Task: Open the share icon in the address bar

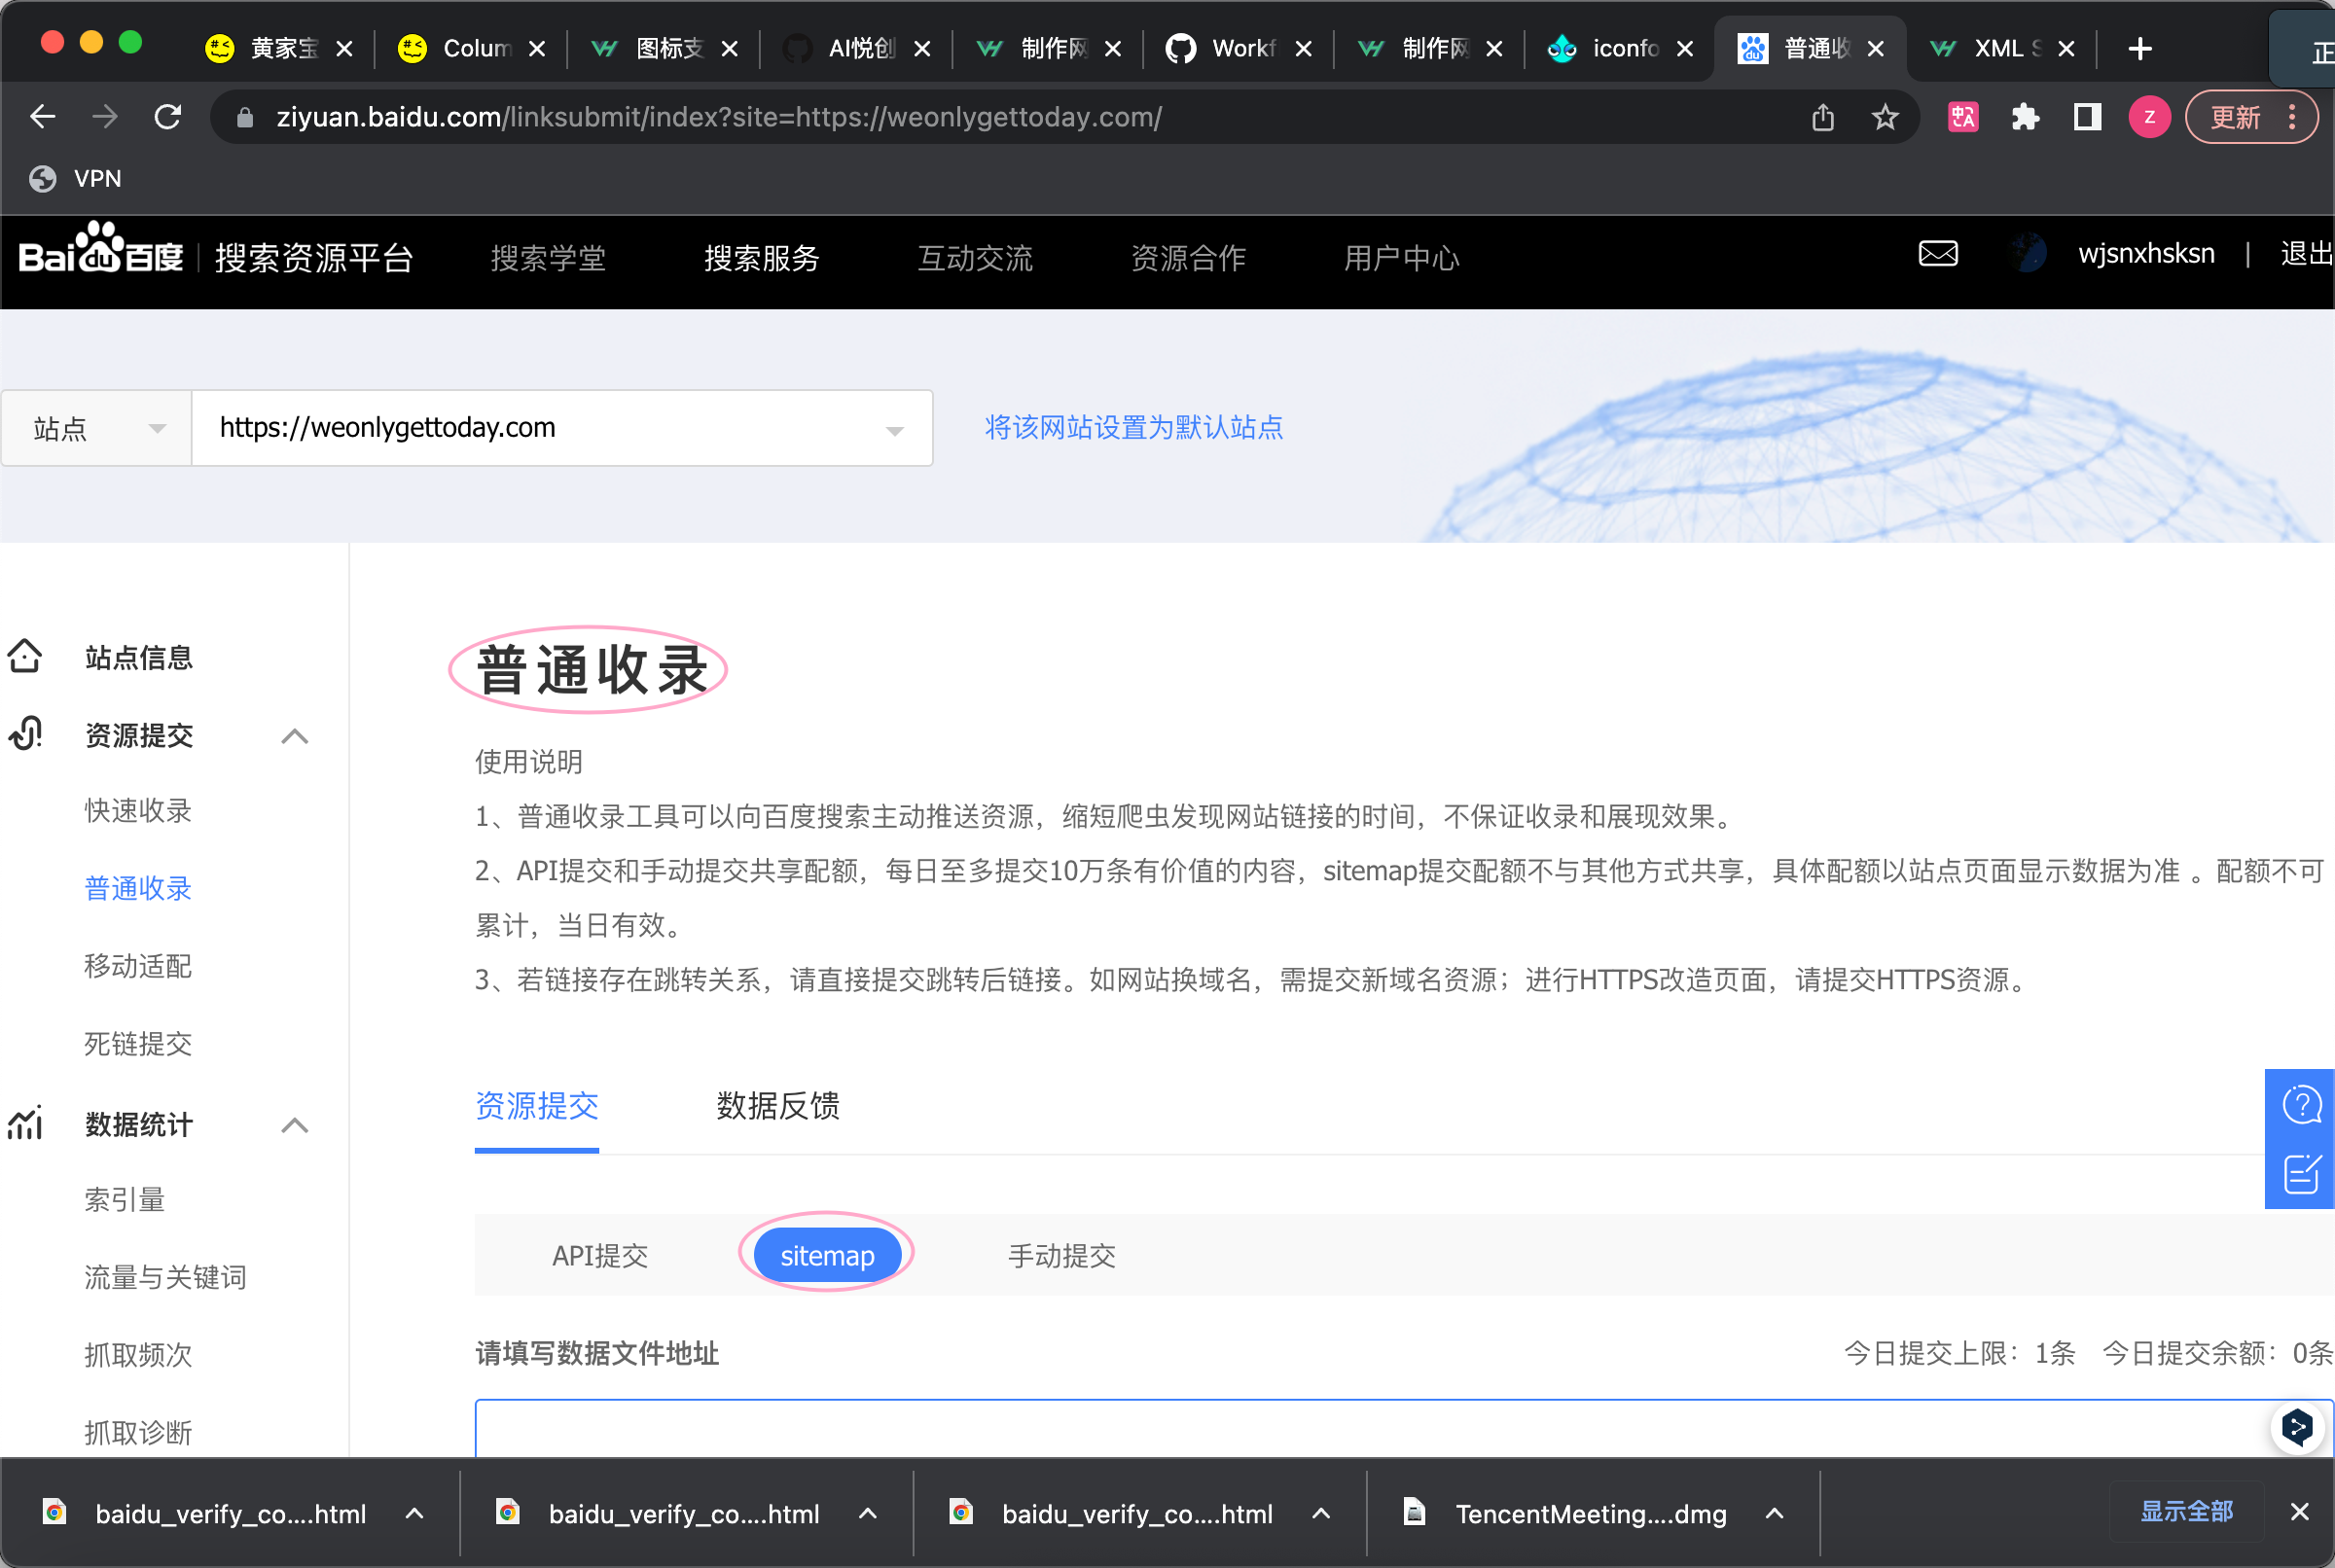Action: pyautogui.click(x=1822, y=117)
